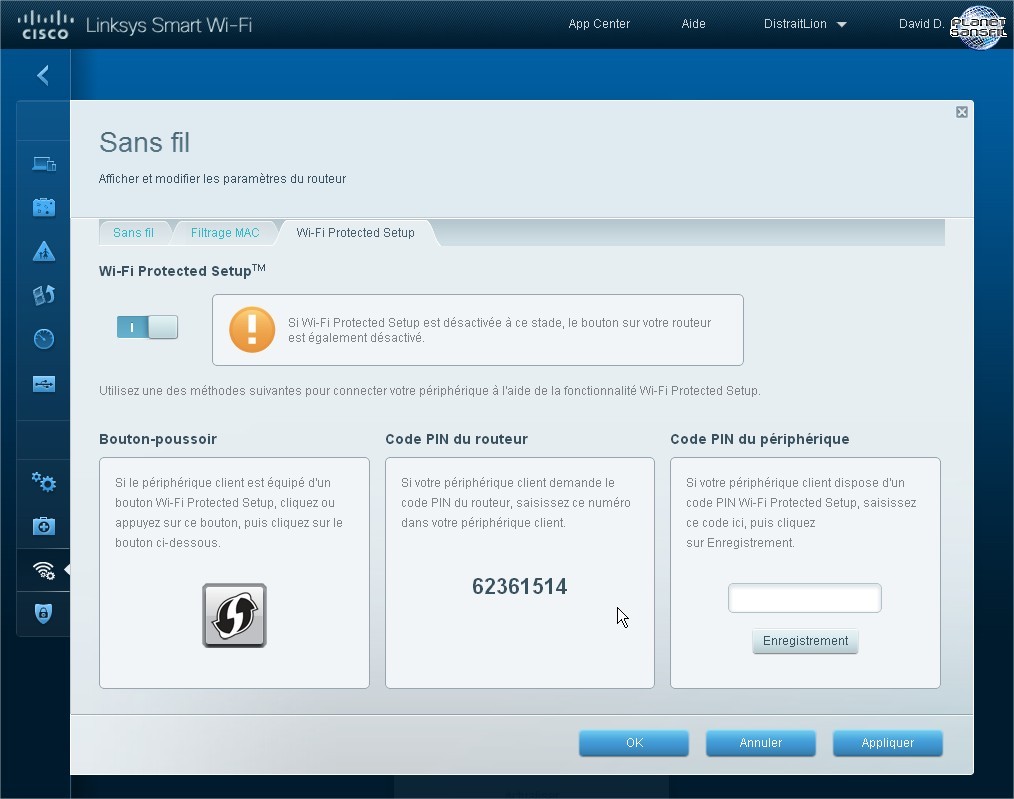Switch to the Filtrage MAC tab
The width and height of the screenshot is (1014, 799).
coord(225,233)
